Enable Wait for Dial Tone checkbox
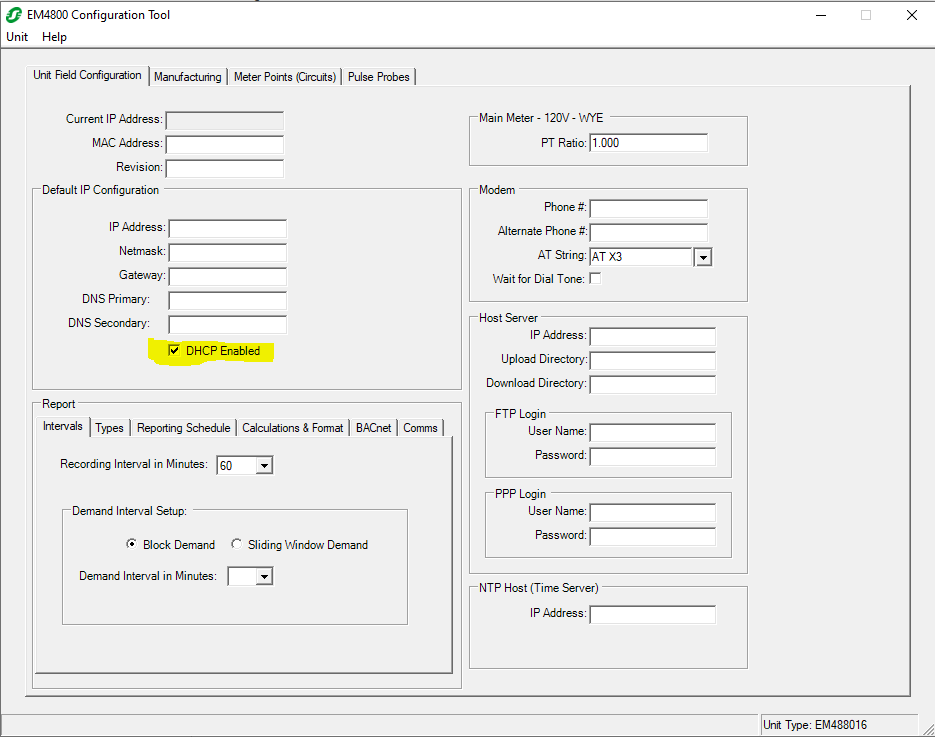935x737 pixels. (595, 278)
